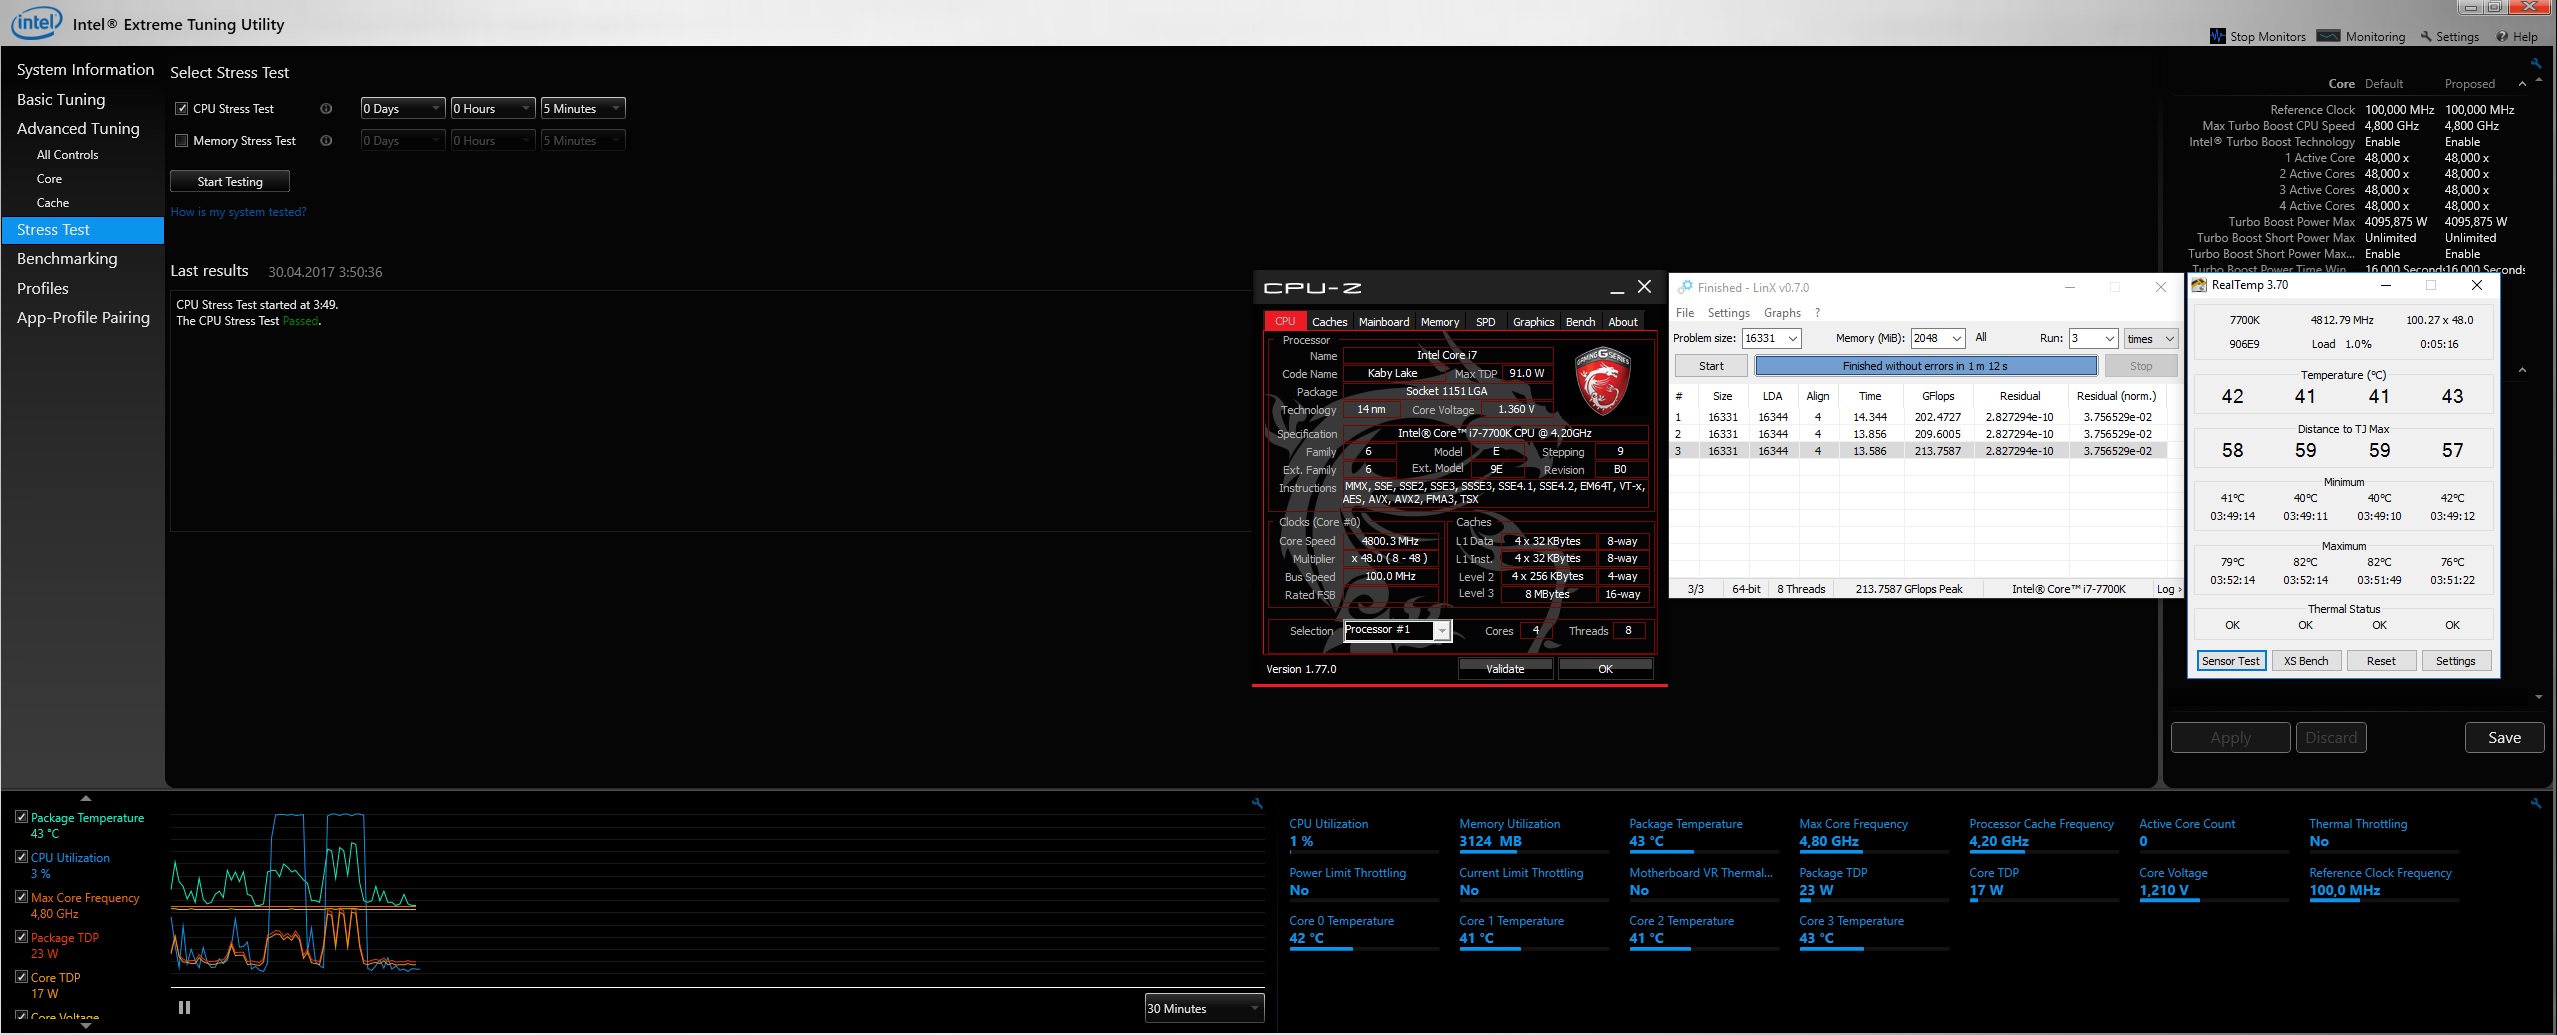Click the Validate button in CPU-Z

1505,669
